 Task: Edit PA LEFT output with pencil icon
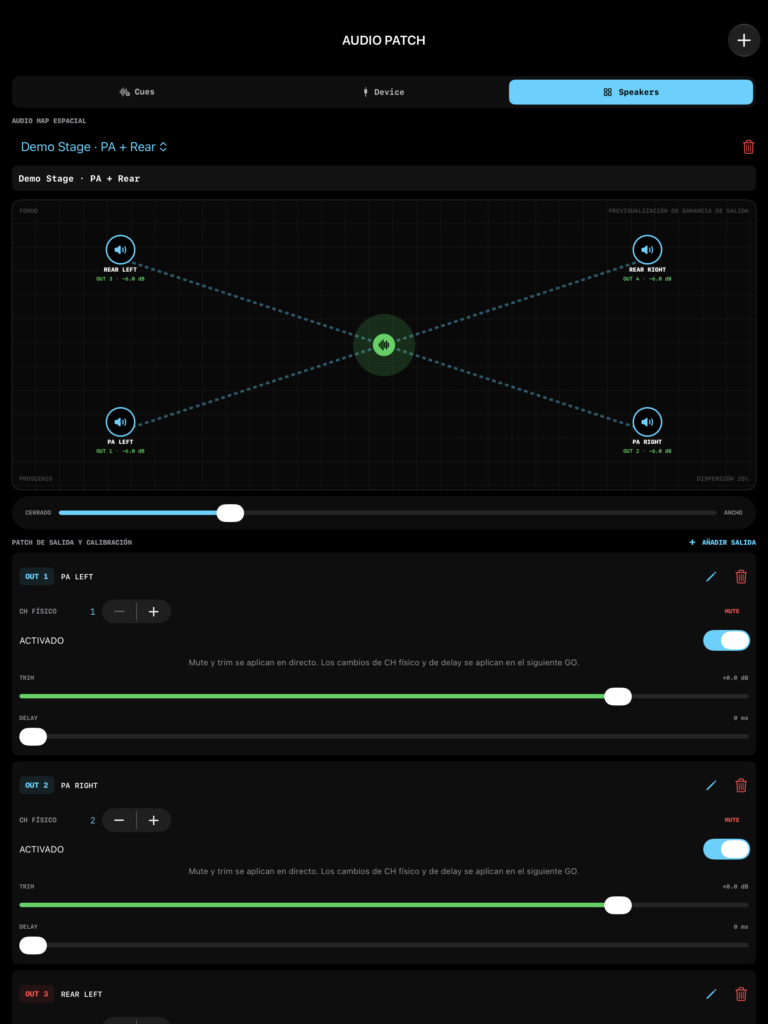[711, 577]
